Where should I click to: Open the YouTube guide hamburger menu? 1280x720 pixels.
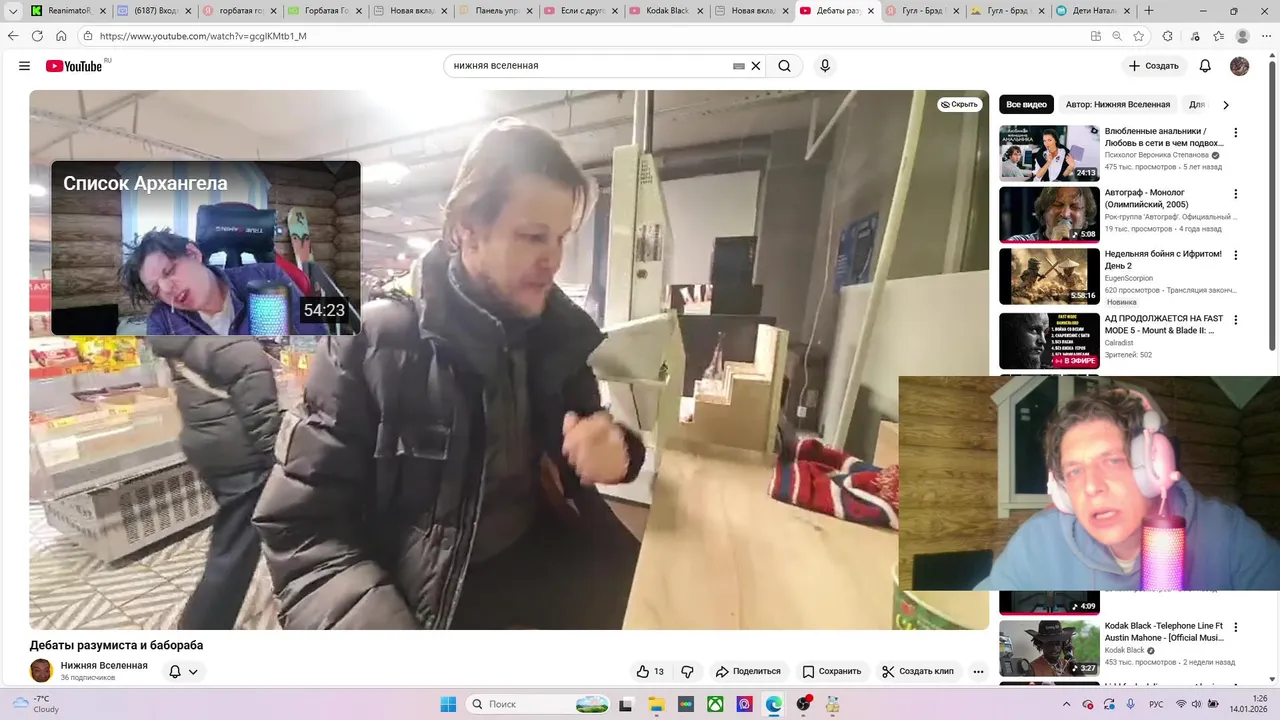pos(24,66)
